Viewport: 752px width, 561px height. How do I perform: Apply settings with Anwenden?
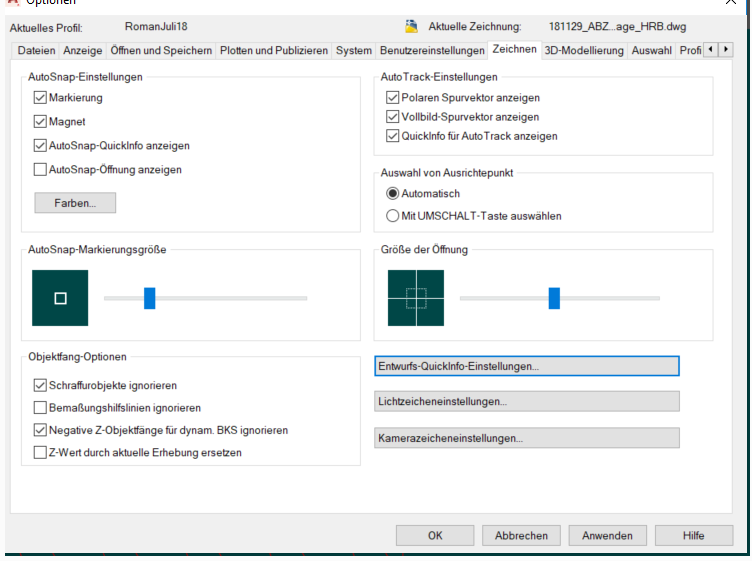(608, 536)
